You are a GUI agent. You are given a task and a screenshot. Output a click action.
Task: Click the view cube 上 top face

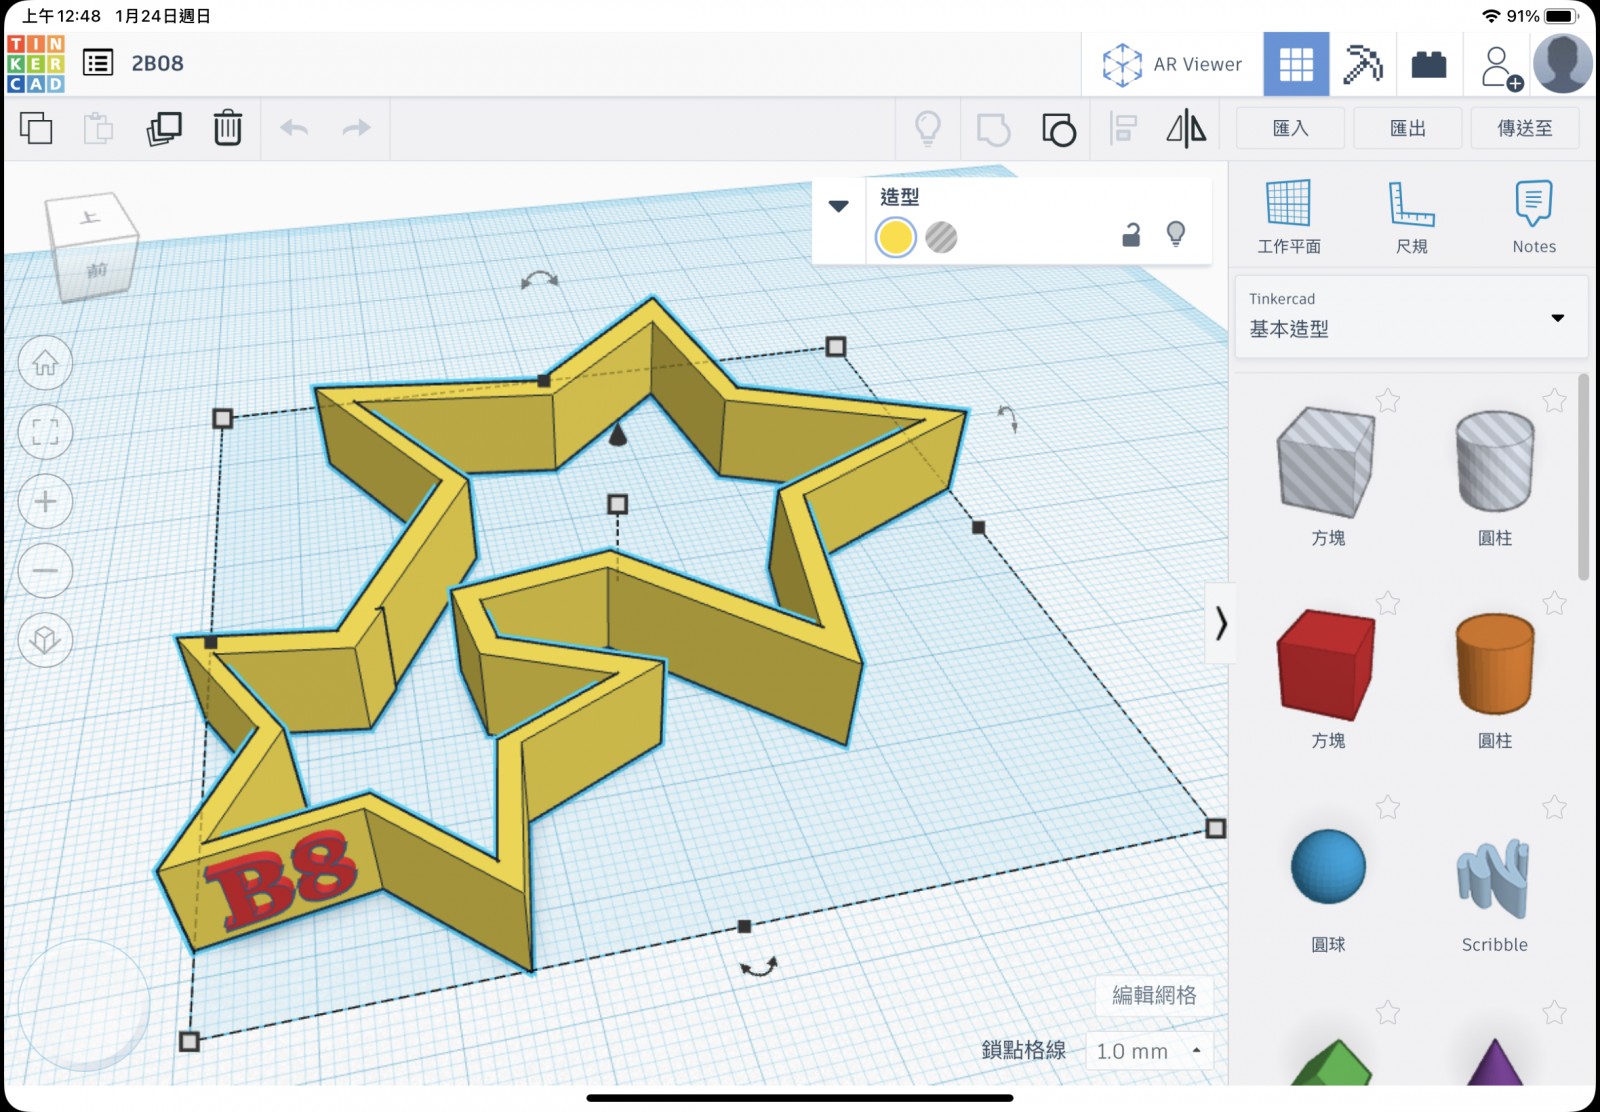[x=90, y=217]
